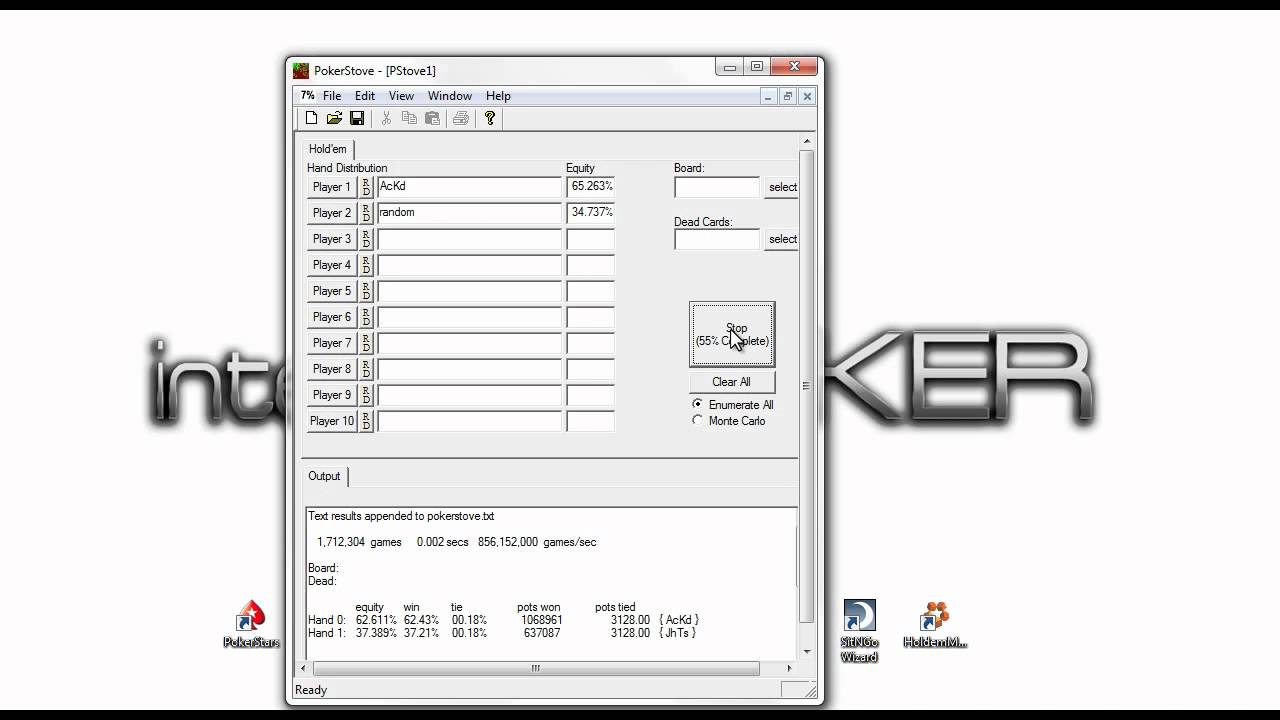The height and width of the screenshot is (720, 1280).
Task: Click the RD button beside Player 6
Action: 366,317
